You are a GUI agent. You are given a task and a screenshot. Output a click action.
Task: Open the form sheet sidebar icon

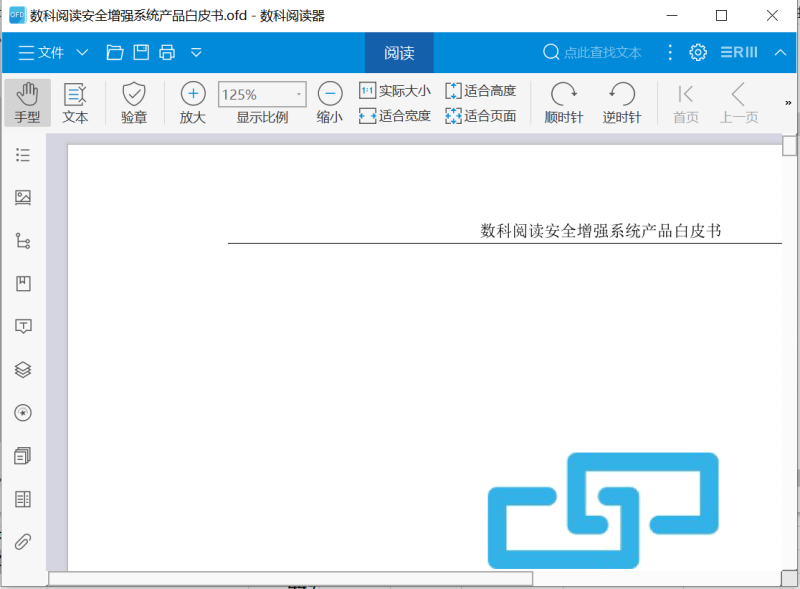(x=23, y=499)
